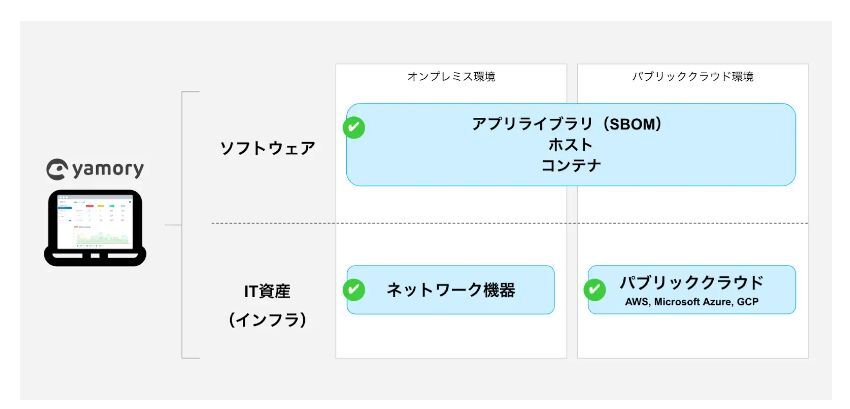This screenshot has width=850, height=409.
Task: Click the パブリッククラウド box title
Action: [x=692, y=282]
